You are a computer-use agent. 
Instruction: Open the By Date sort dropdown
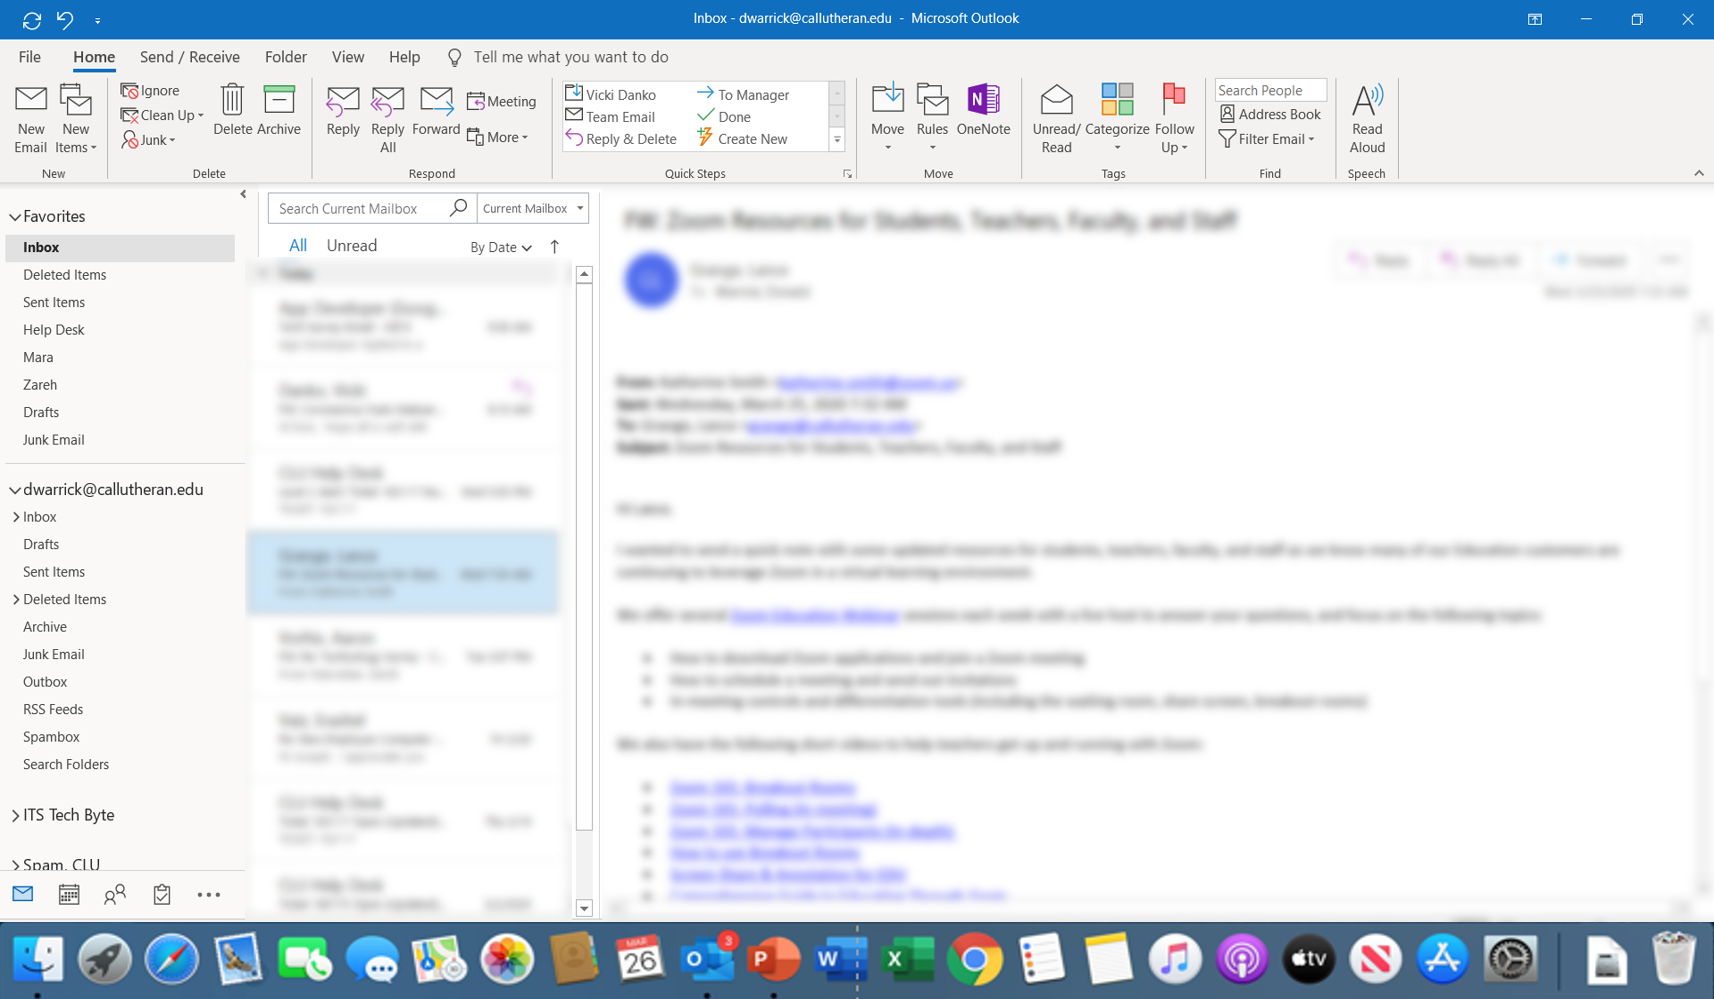point(501,247)
